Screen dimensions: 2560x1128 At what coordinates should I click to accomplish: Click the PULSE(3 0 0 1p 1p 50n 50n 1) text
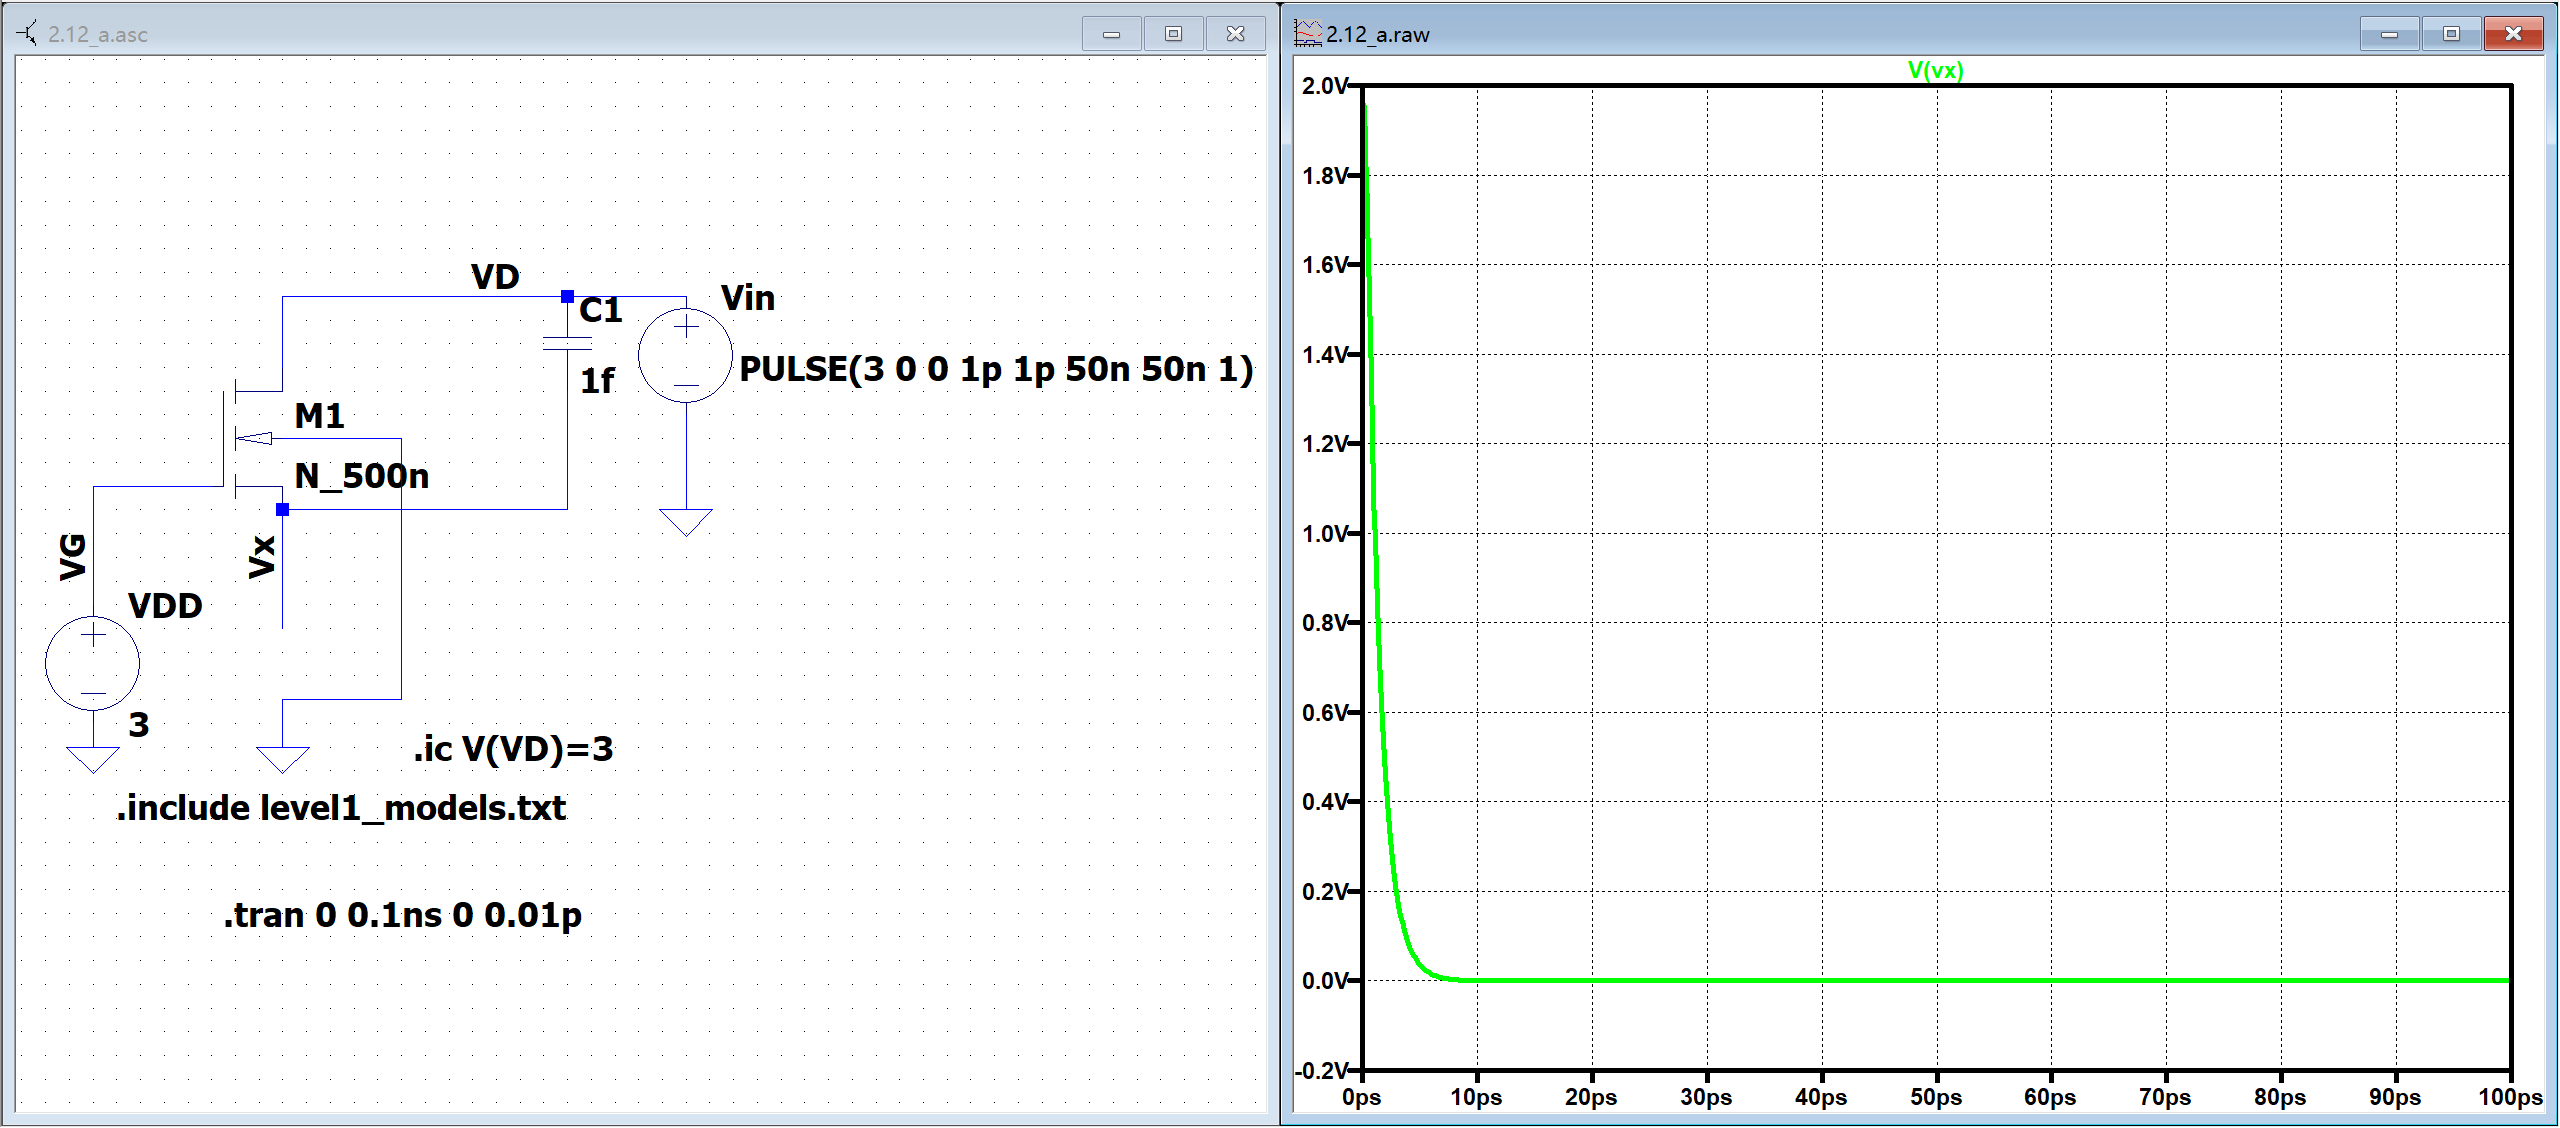996,369
